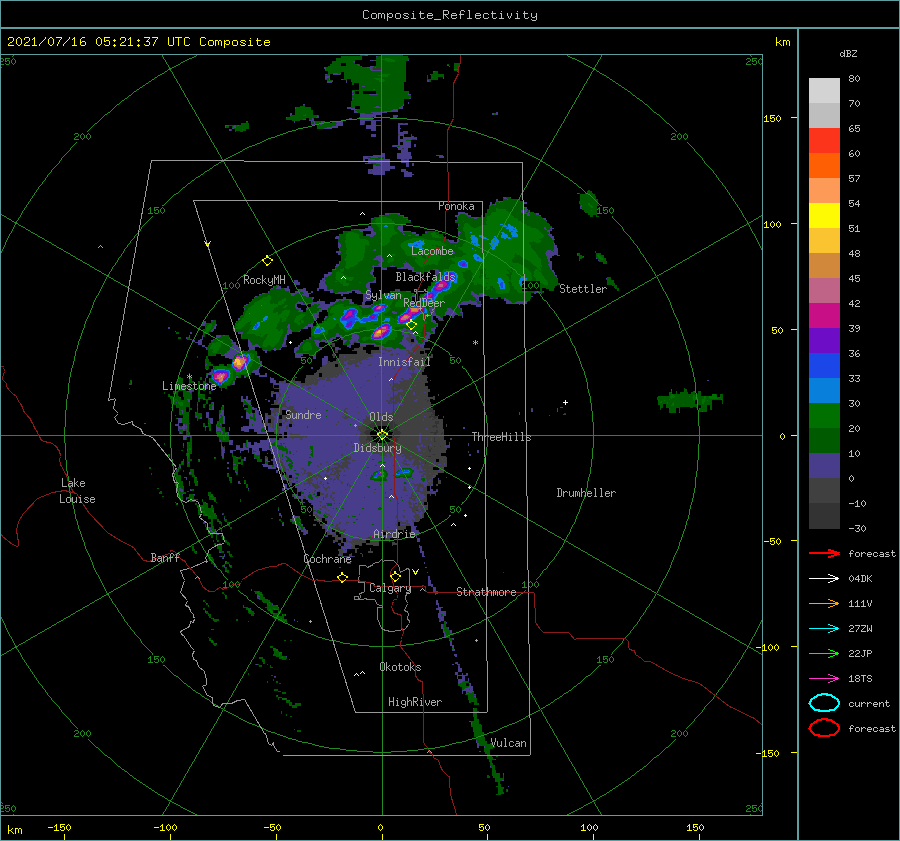Viewport: 900px width, 841px height.
Task: Click the yellow diamond marker above Calgary
Action: [x=395, y=576]
